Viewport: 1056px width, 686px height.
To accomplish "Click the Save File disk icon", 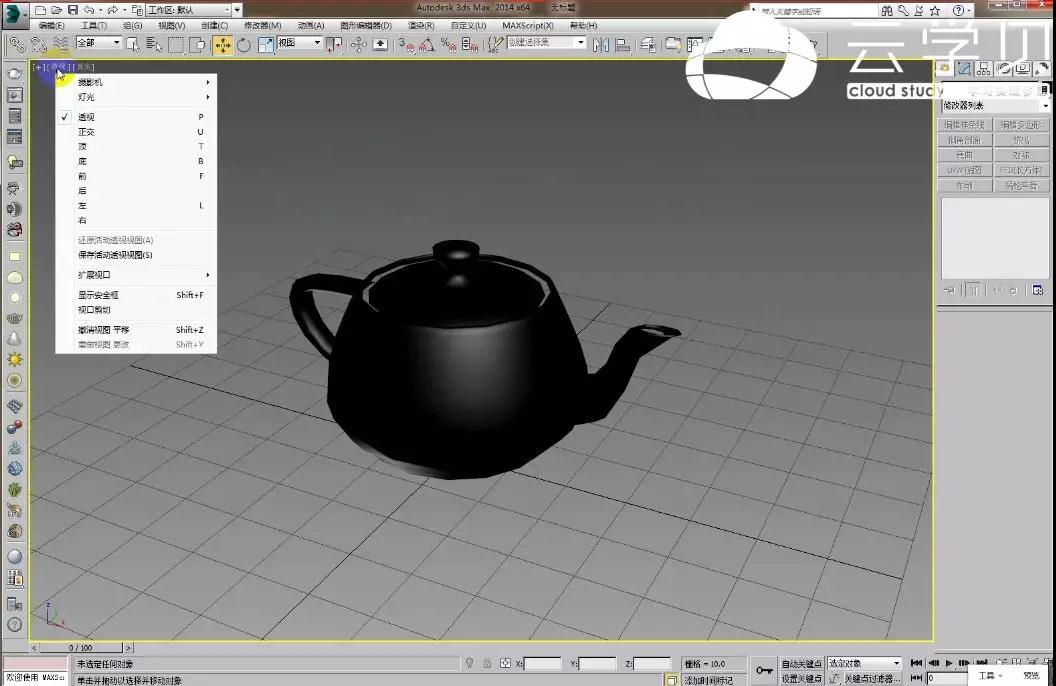I will pyautogui.click(x=73, y=10).
